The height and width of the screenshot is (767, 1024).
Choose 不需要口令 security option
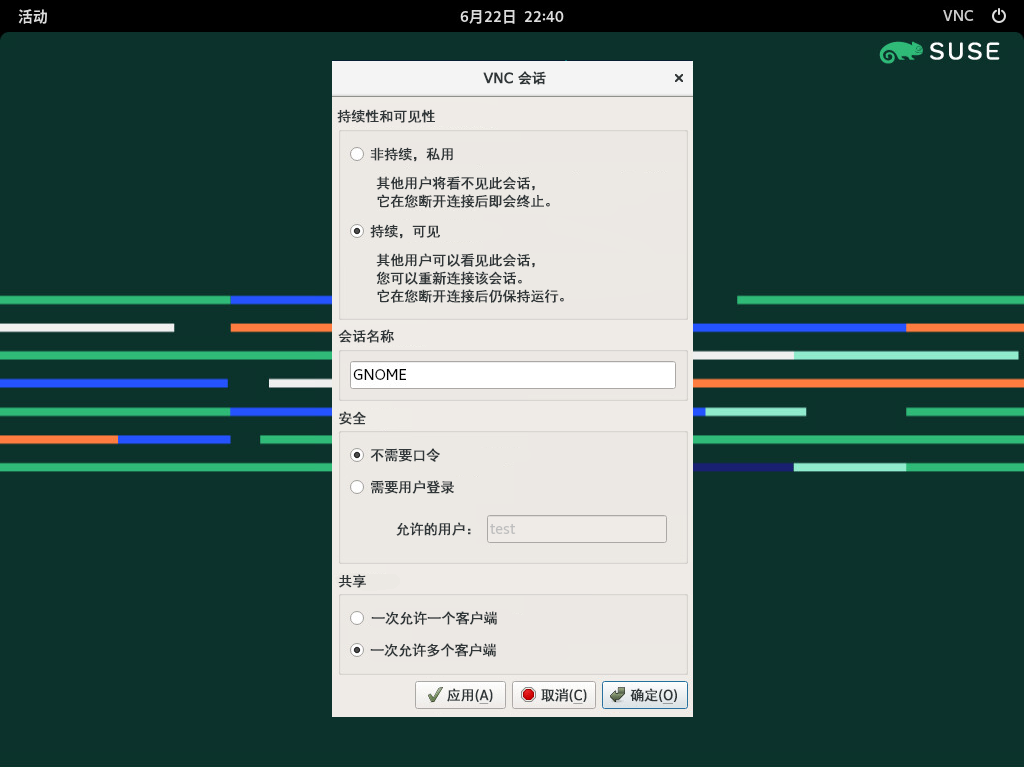click(357, 455)
